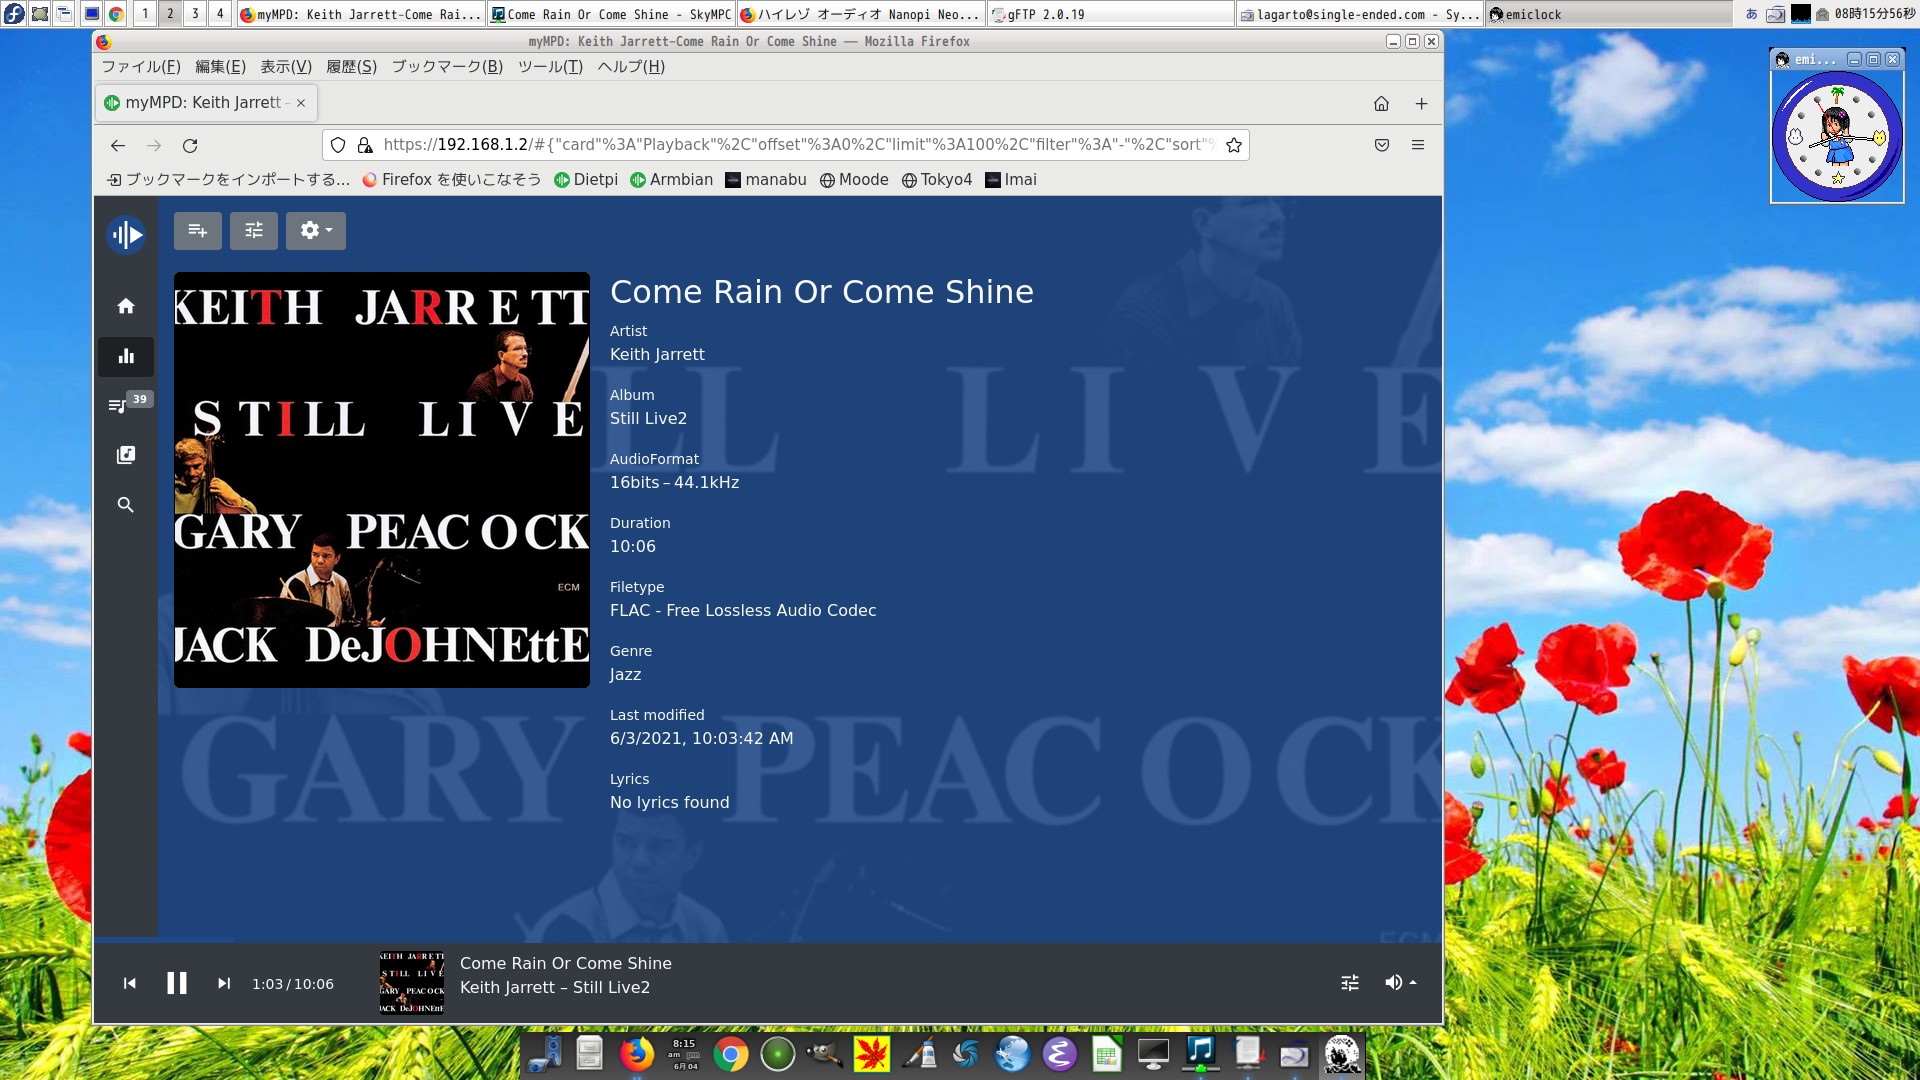Image resolution: width=1920 pixels, height=1080 pixels.
Task: Go back to the previous track
Action: pyautogui.click(x=130, y=984)
